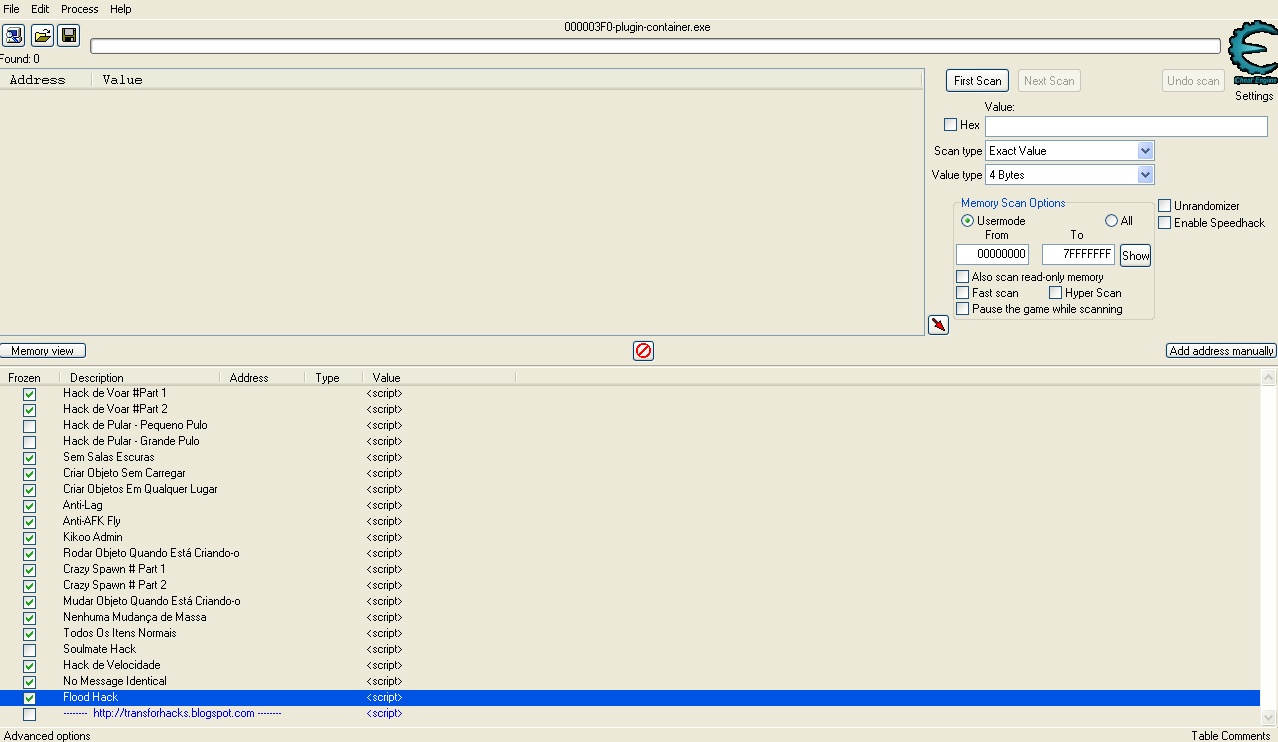Uncheck the Flood Hack checkbox
The height and width of the screenshot is (742, 1278).
coord(29,698)
